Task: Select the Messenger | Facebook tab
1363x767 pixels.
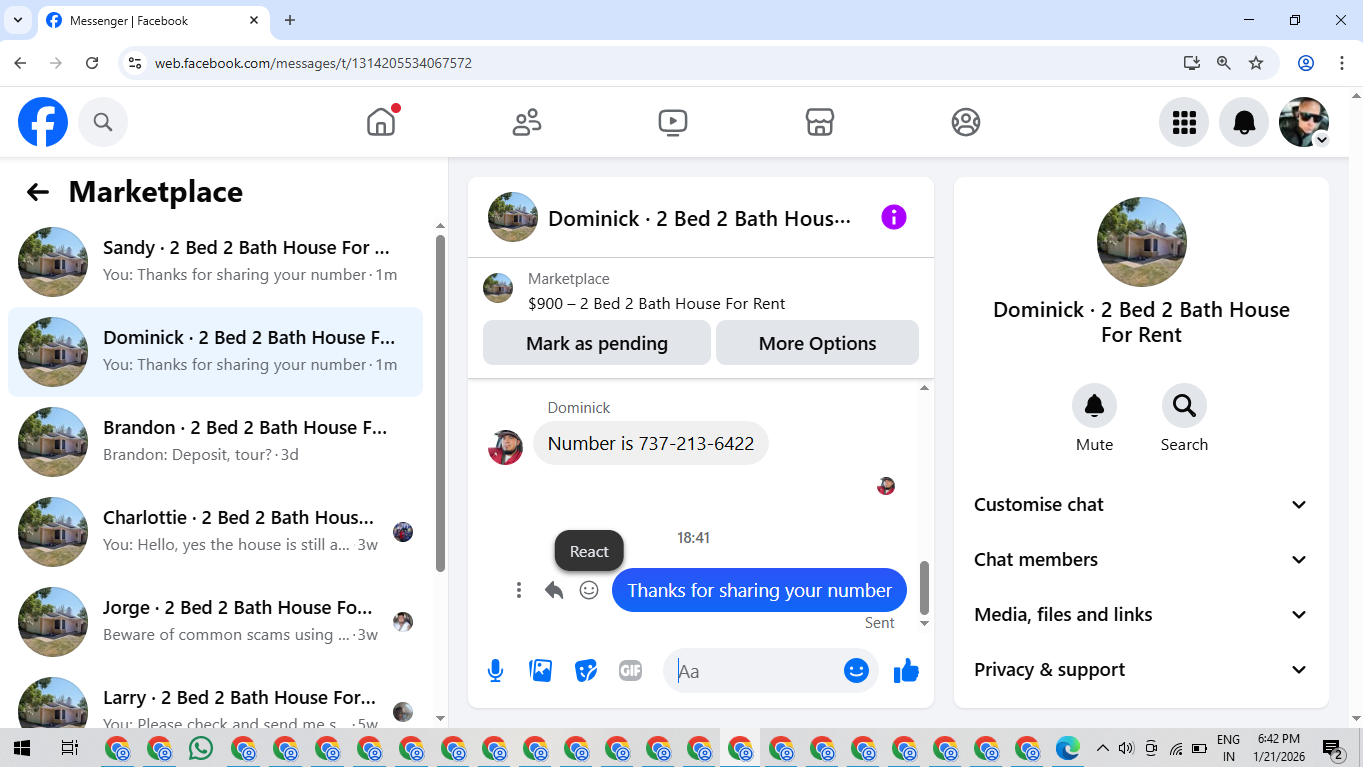Action: coord(153,20)
